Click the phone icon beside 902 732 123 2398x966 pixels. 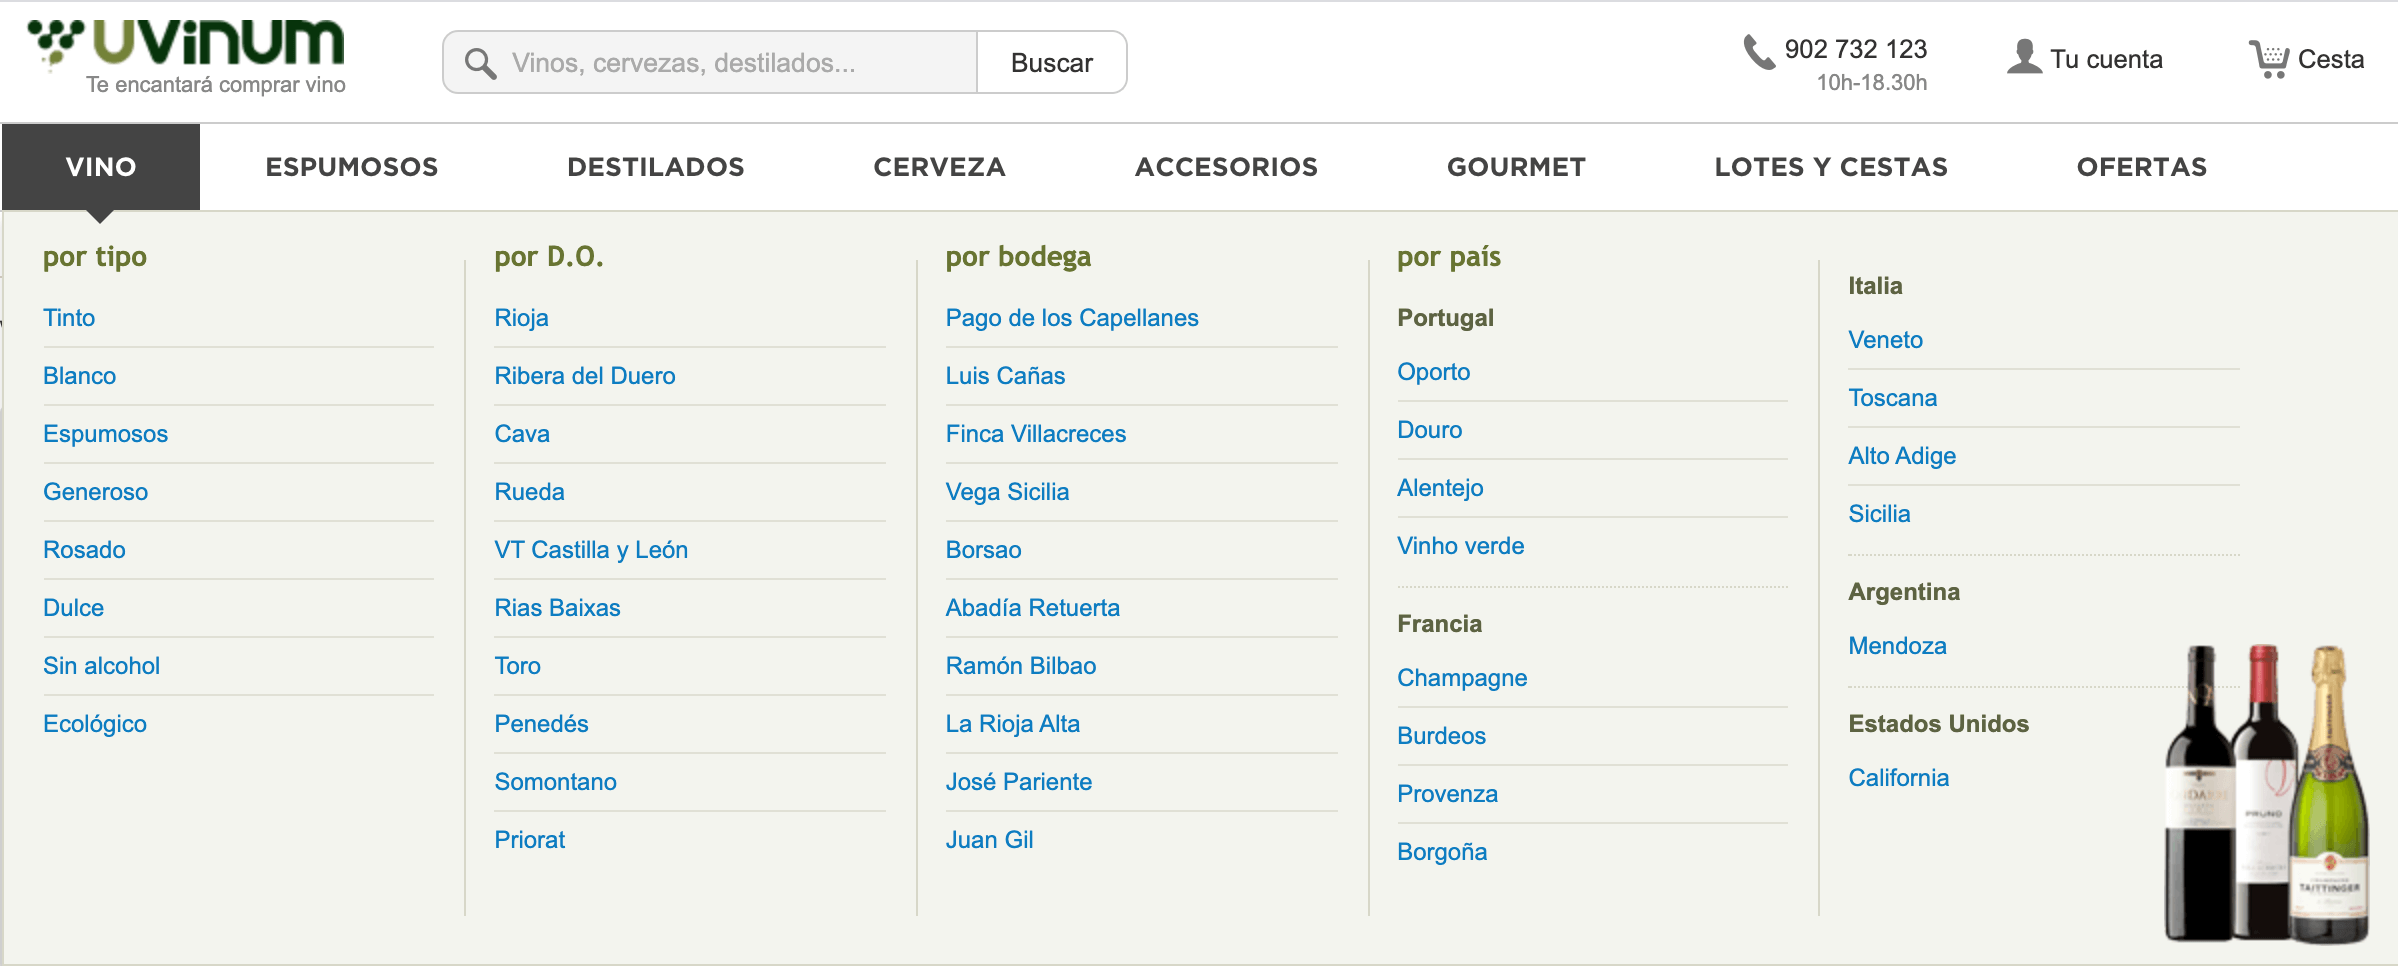[1758, 52]
